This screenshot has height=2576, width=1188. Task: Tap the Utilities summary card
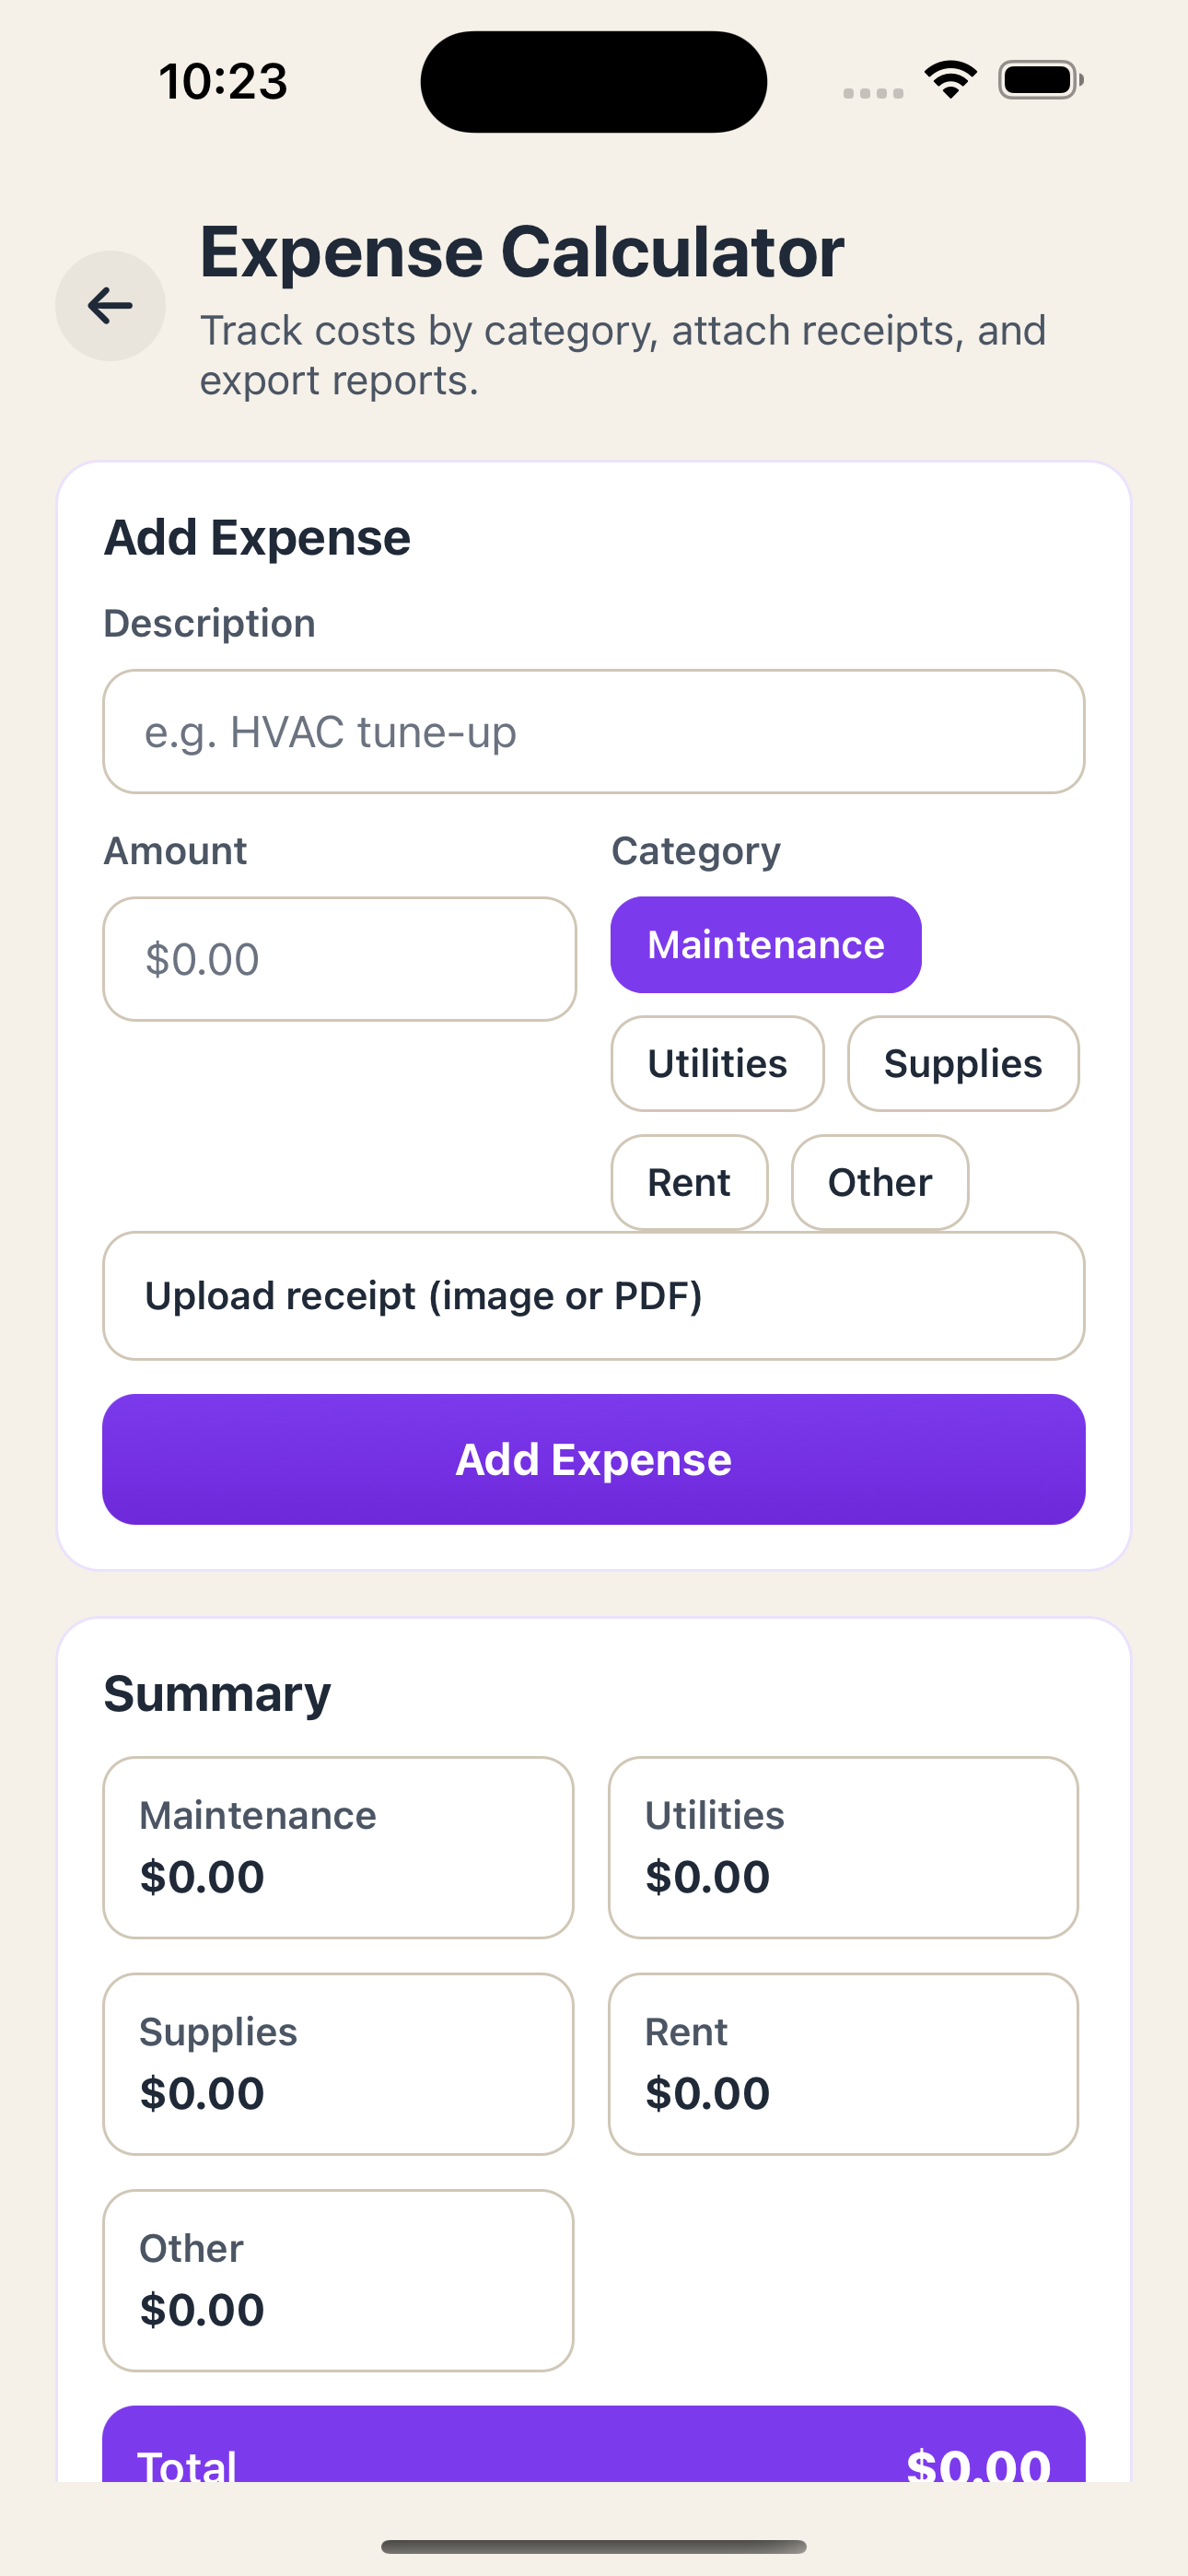(x=844, y=1845)
